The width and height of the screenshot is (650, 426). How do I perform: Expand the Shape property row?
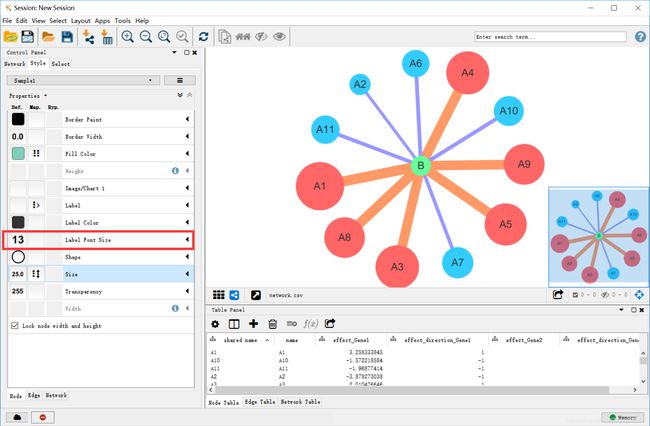click(x=187, y=257)
